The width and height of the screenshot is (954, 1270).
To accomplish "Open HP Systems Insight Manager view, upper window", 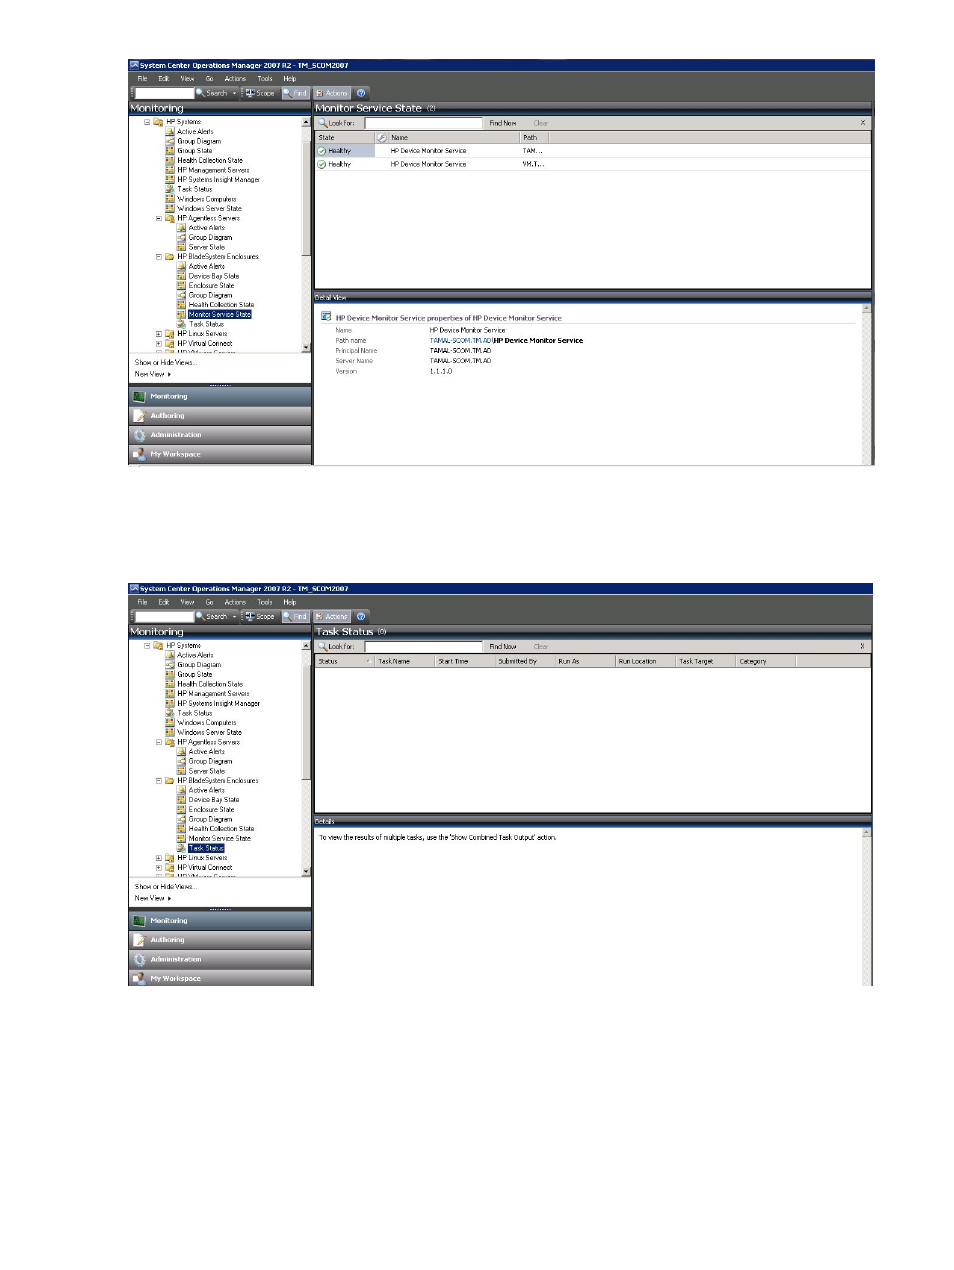I will coord(218,180).
